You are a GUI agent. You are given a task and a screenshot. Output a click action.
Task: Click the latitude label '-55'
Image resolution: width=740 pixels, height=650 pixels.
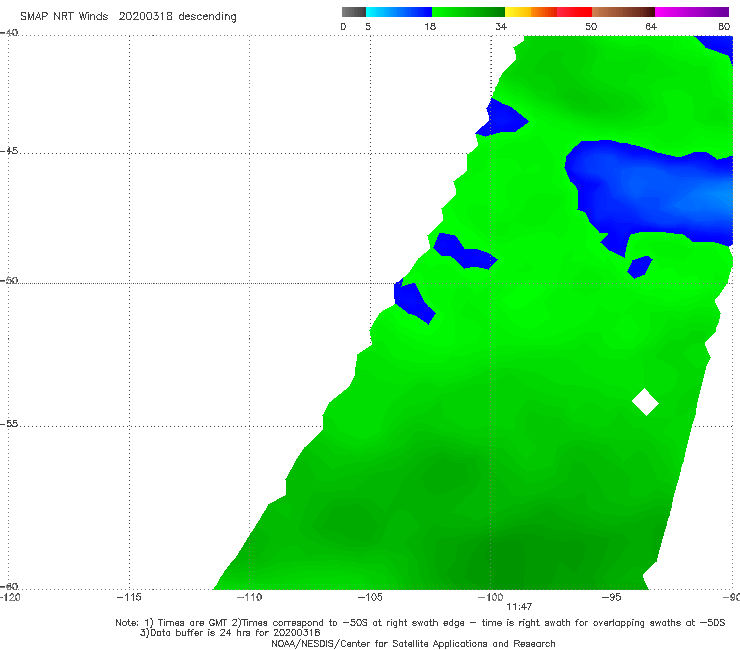point(9,424)
